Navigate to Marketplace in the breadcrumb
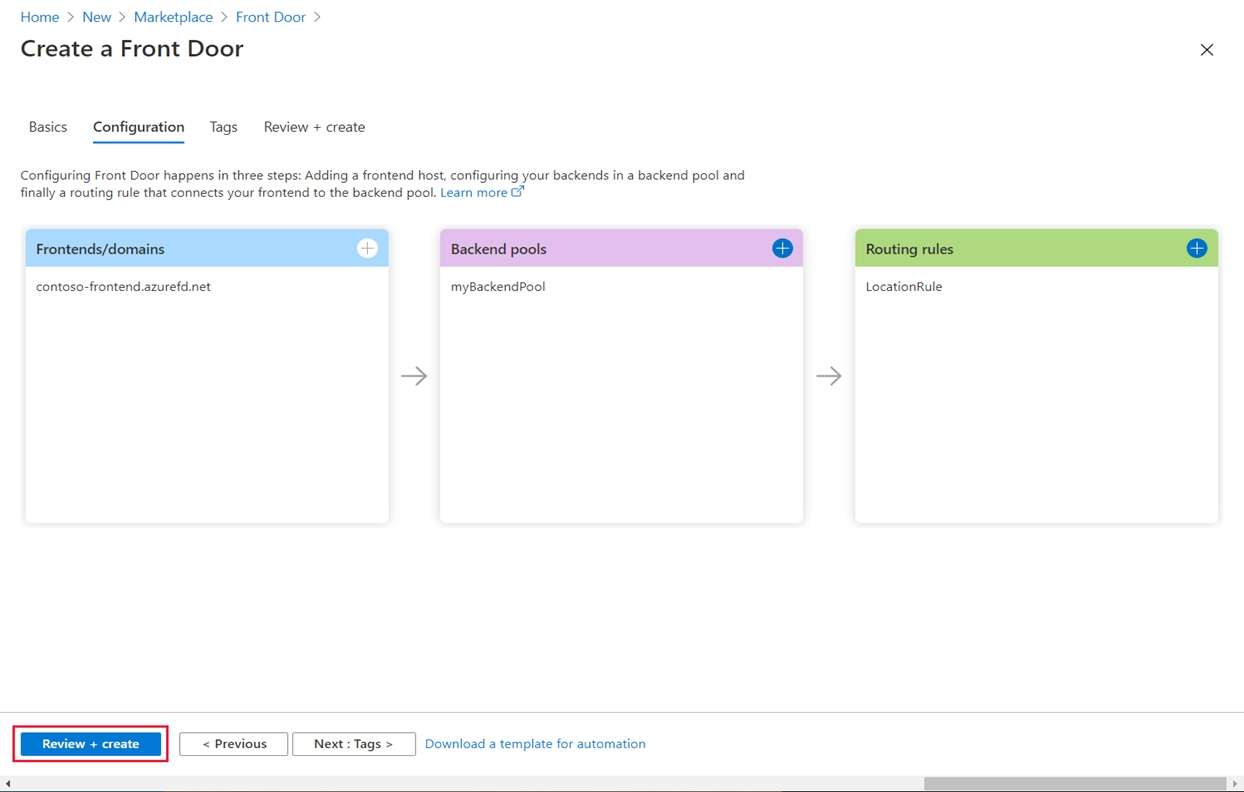 click(x=173, y=17)
